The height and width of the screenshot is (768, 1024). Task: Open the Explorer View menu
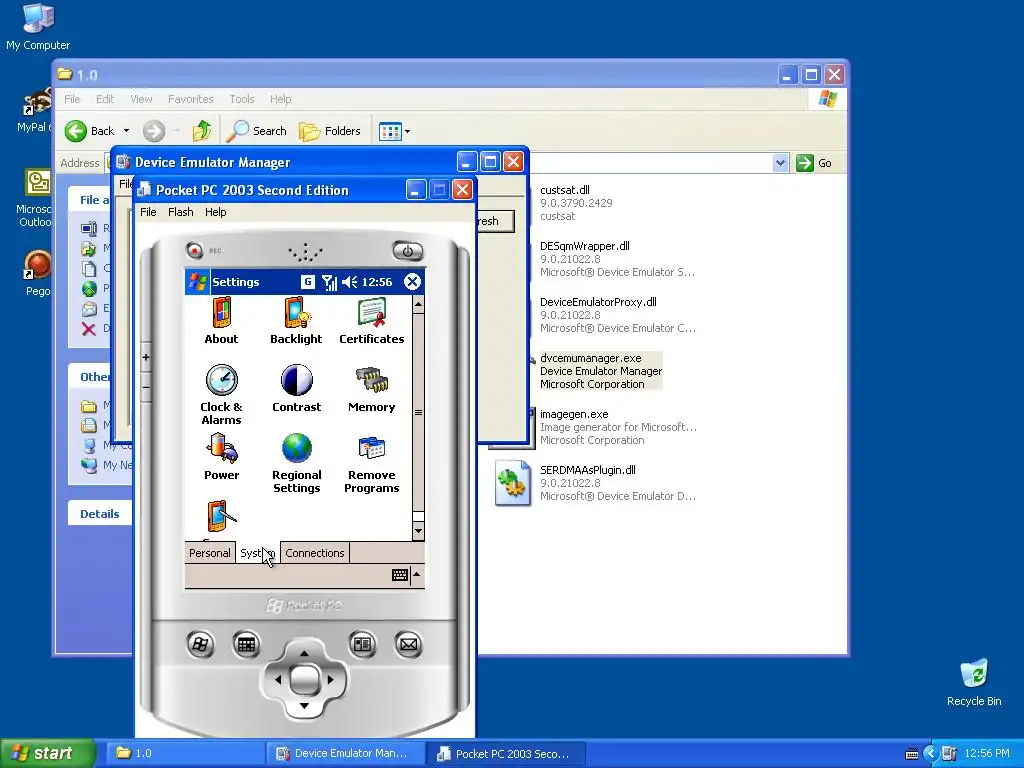coord(141,99)
